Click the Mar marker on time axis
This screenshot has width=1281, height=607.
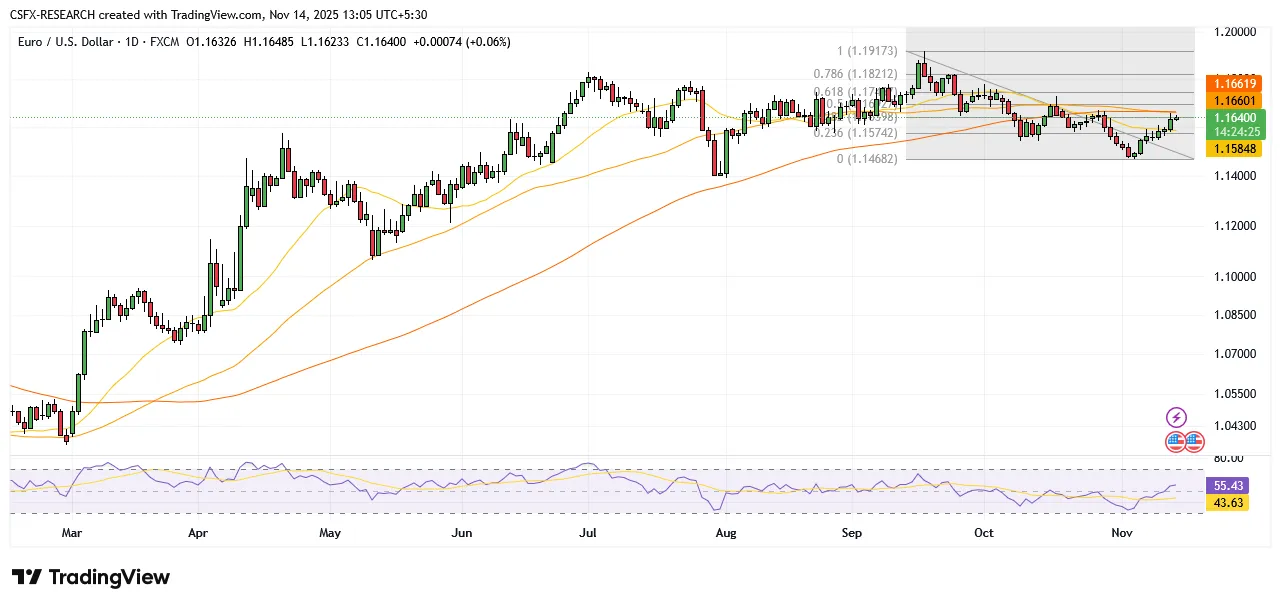click(71, 534)
